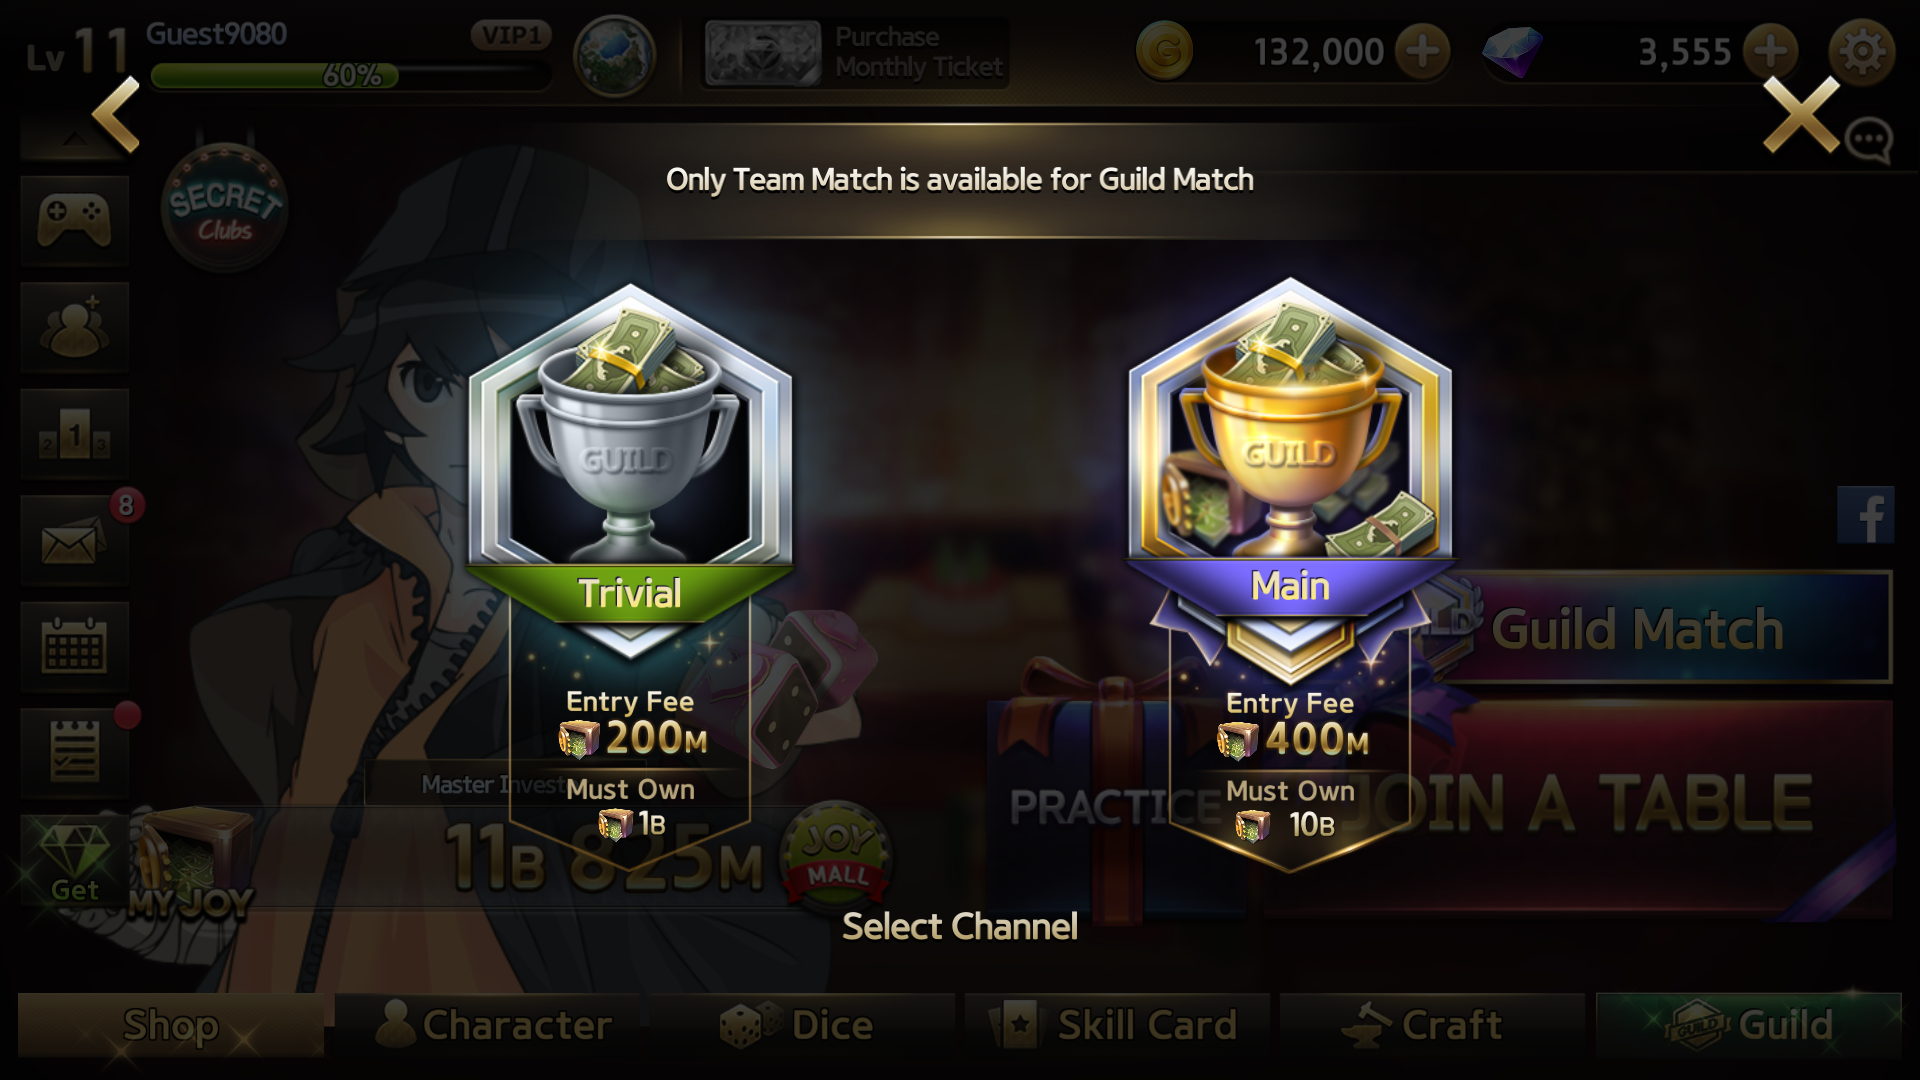Switch to the Skill Card tab
Viewport: 1920px width, 1080px height.
[x=1118, y=1025]
